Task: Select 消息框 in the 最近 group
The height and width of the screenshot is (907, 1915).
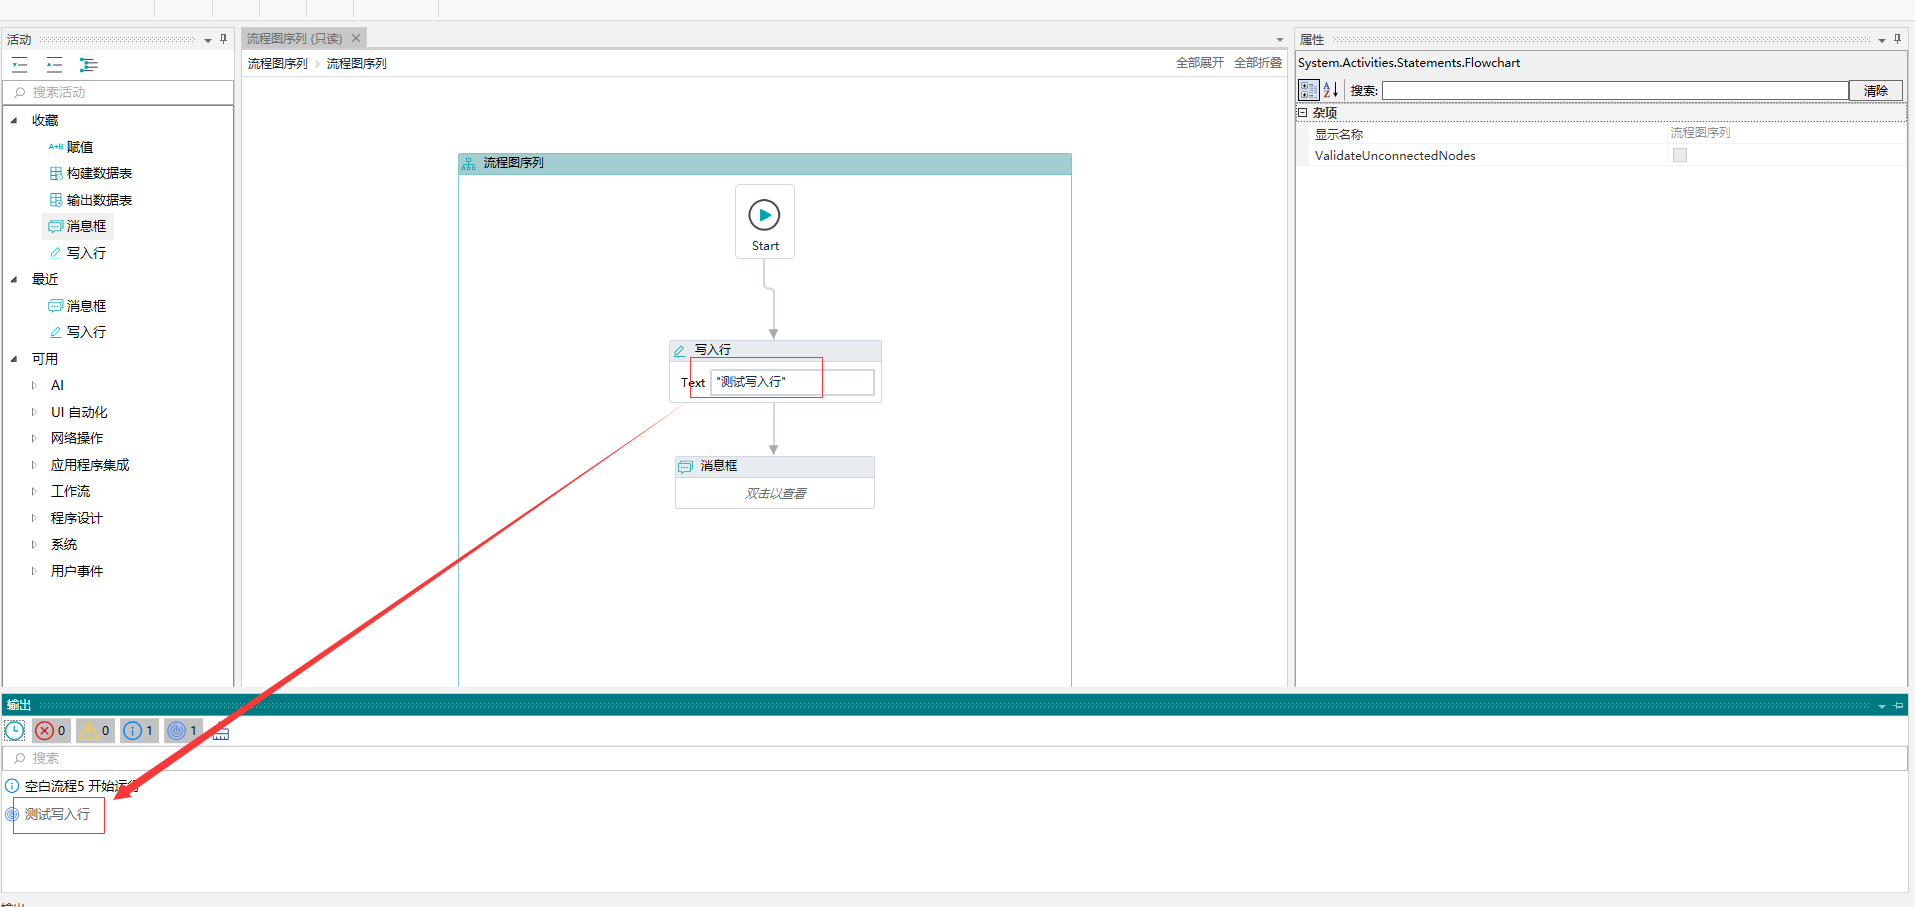Action: [78, 306]
